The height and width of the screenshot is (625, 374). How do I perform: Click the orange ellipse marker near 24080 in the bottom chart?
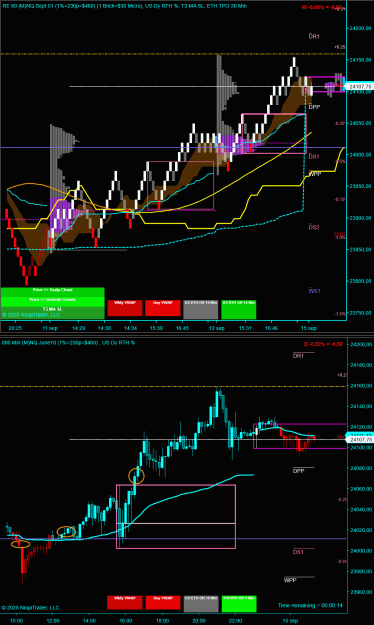click(136, 476)
